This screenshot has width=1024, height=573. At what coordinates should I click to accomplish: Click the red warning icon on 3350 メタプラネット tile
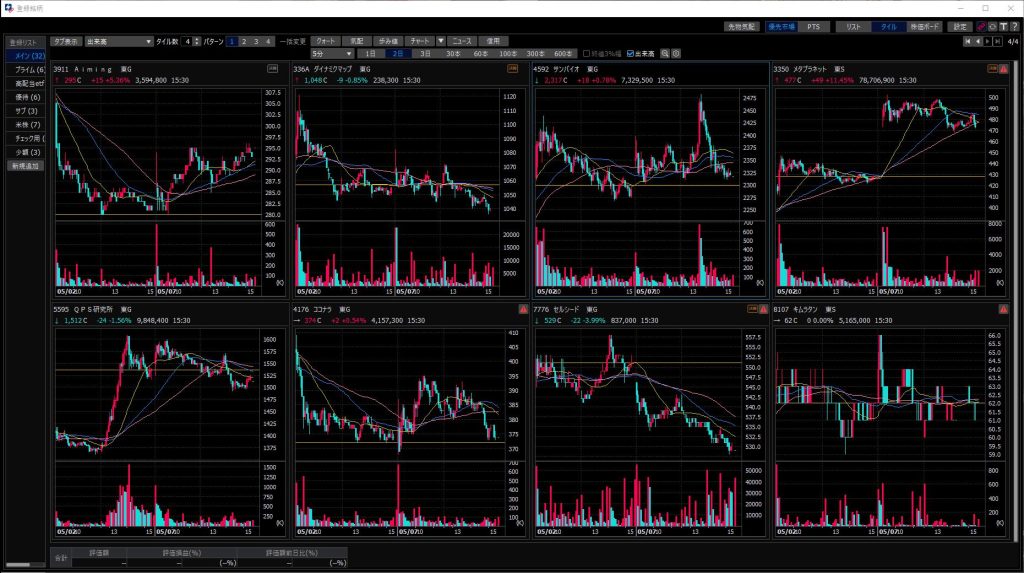pyautogui.click(x=1004, y=69)
